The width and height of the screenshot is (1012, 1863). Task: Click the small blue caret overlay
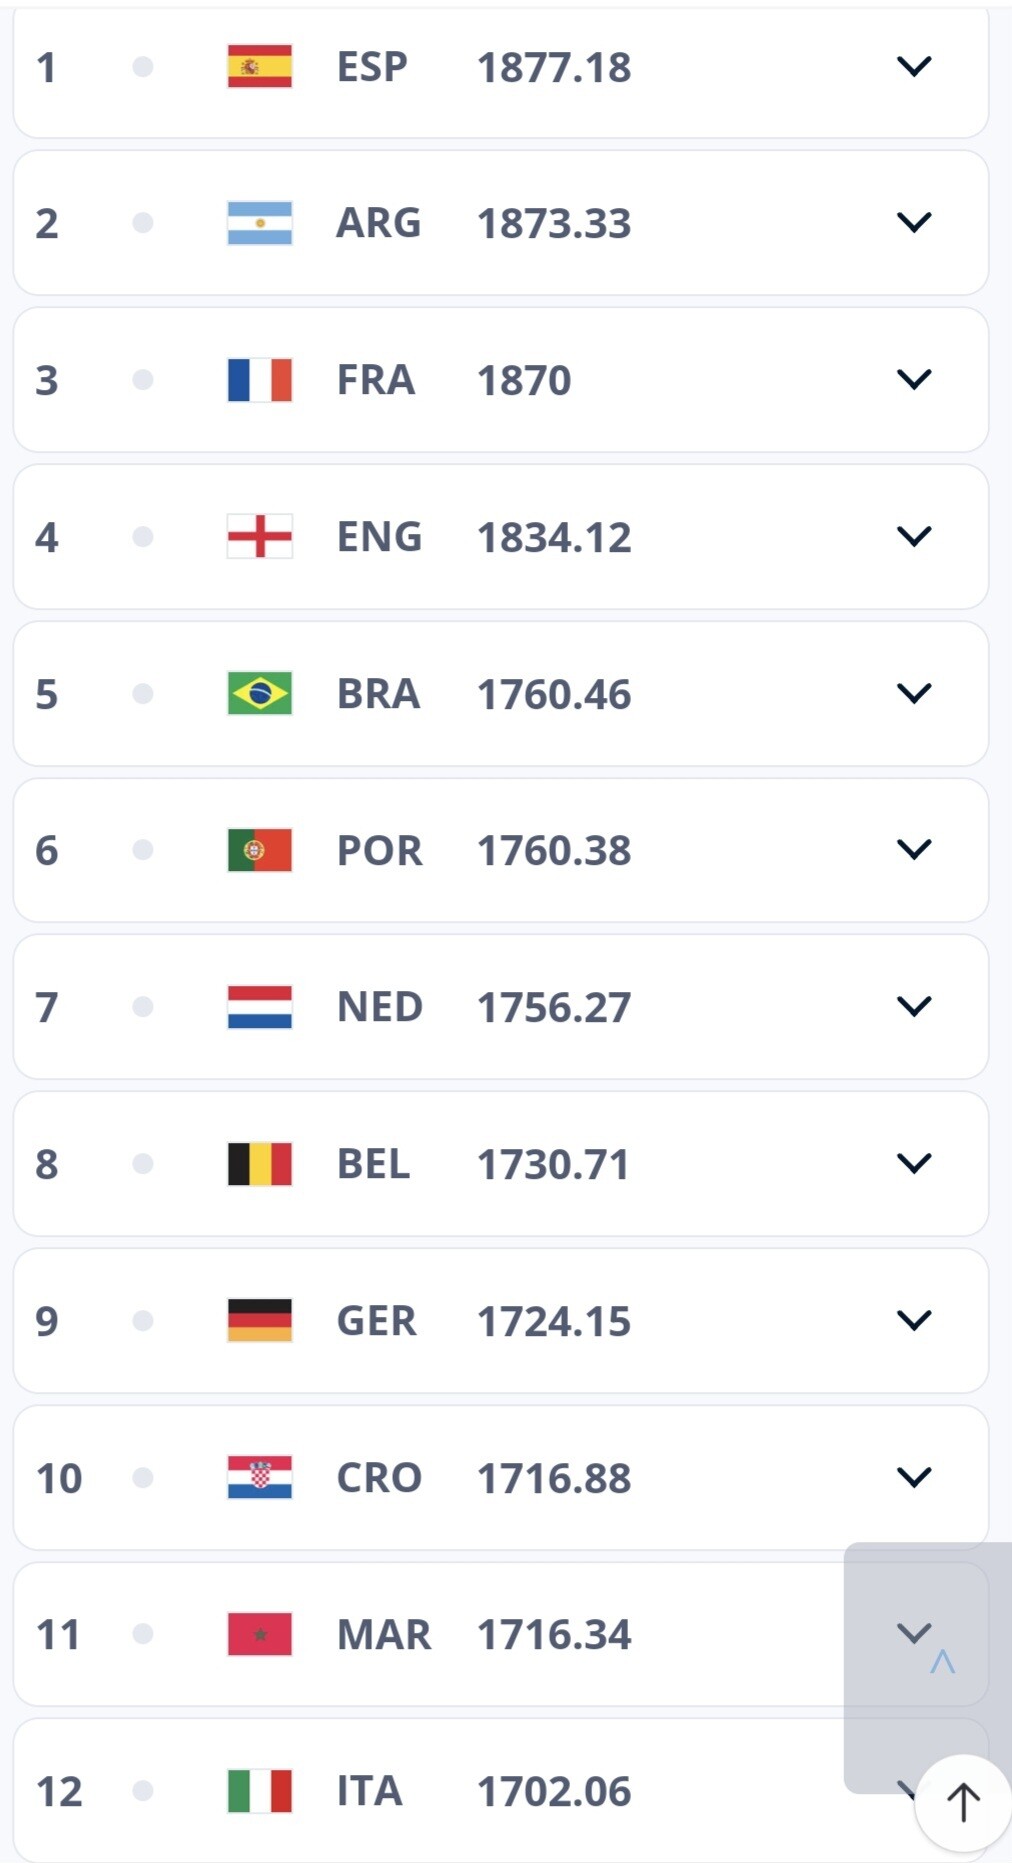click(x=942, y=1662)
